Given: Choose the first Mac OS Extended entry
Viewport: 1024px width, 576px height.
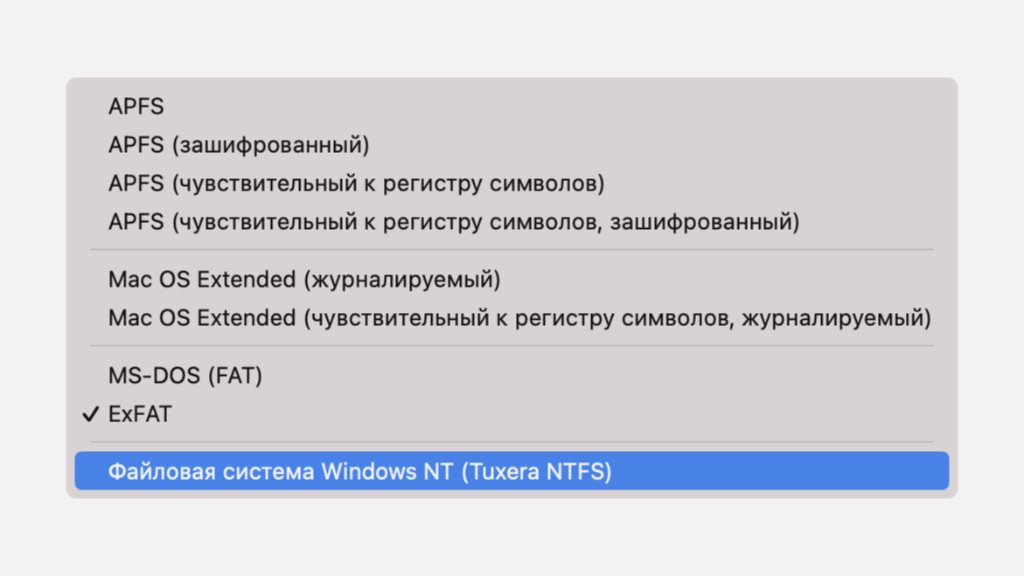Looking at the screenshot, I should click(304, 280).
